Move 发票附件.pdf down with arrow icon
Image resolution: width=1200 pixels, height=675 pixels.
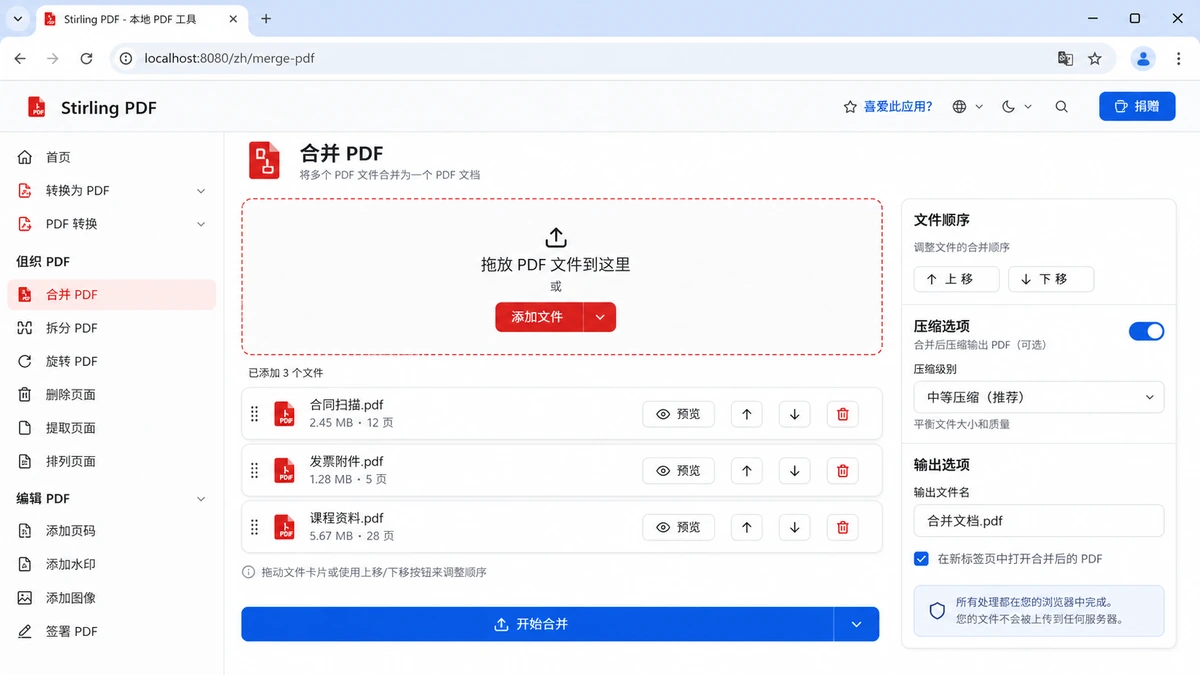click(794, 470)
